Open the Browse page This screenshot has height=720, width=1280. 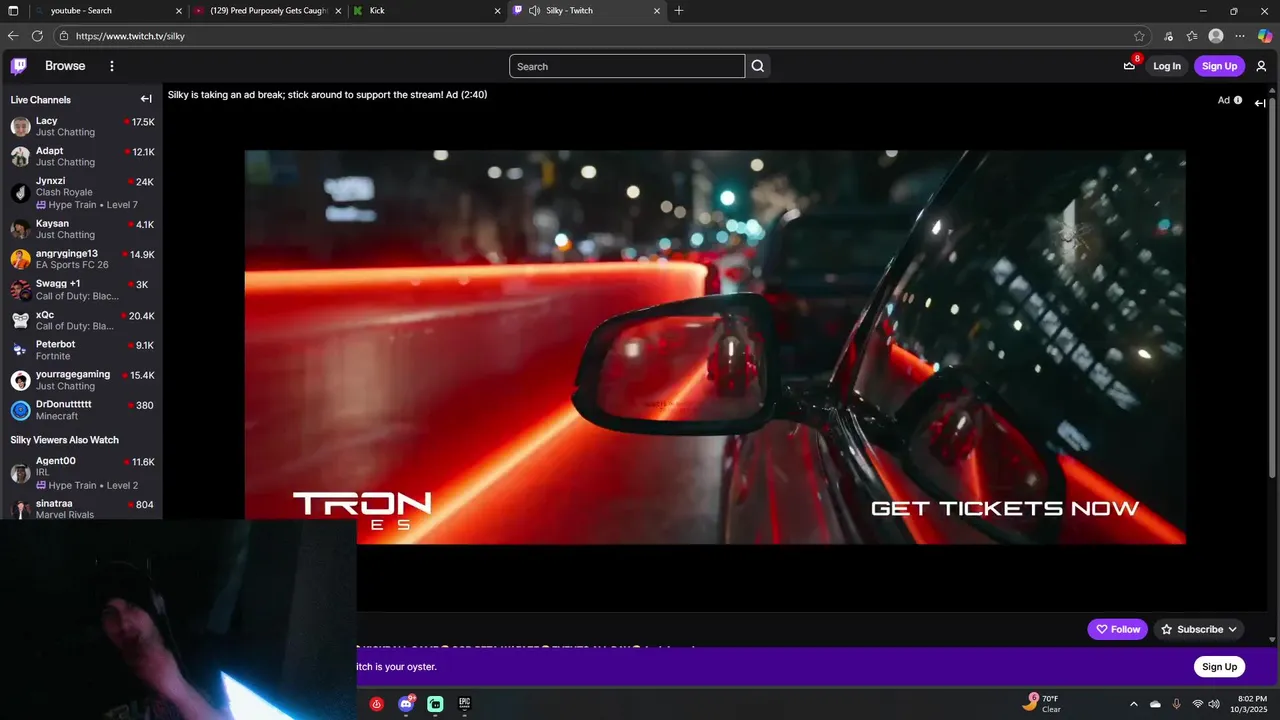click(x=65, y=66)
